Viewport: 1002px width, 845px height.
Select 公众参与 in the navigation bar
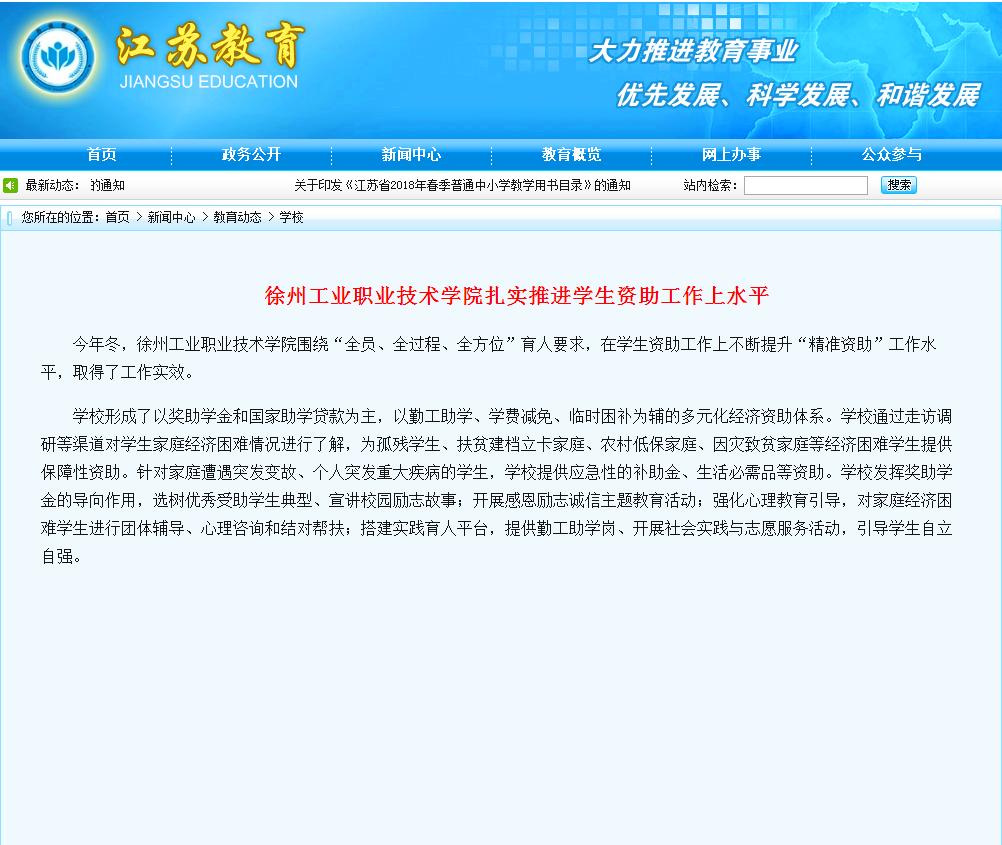[891, 155]
